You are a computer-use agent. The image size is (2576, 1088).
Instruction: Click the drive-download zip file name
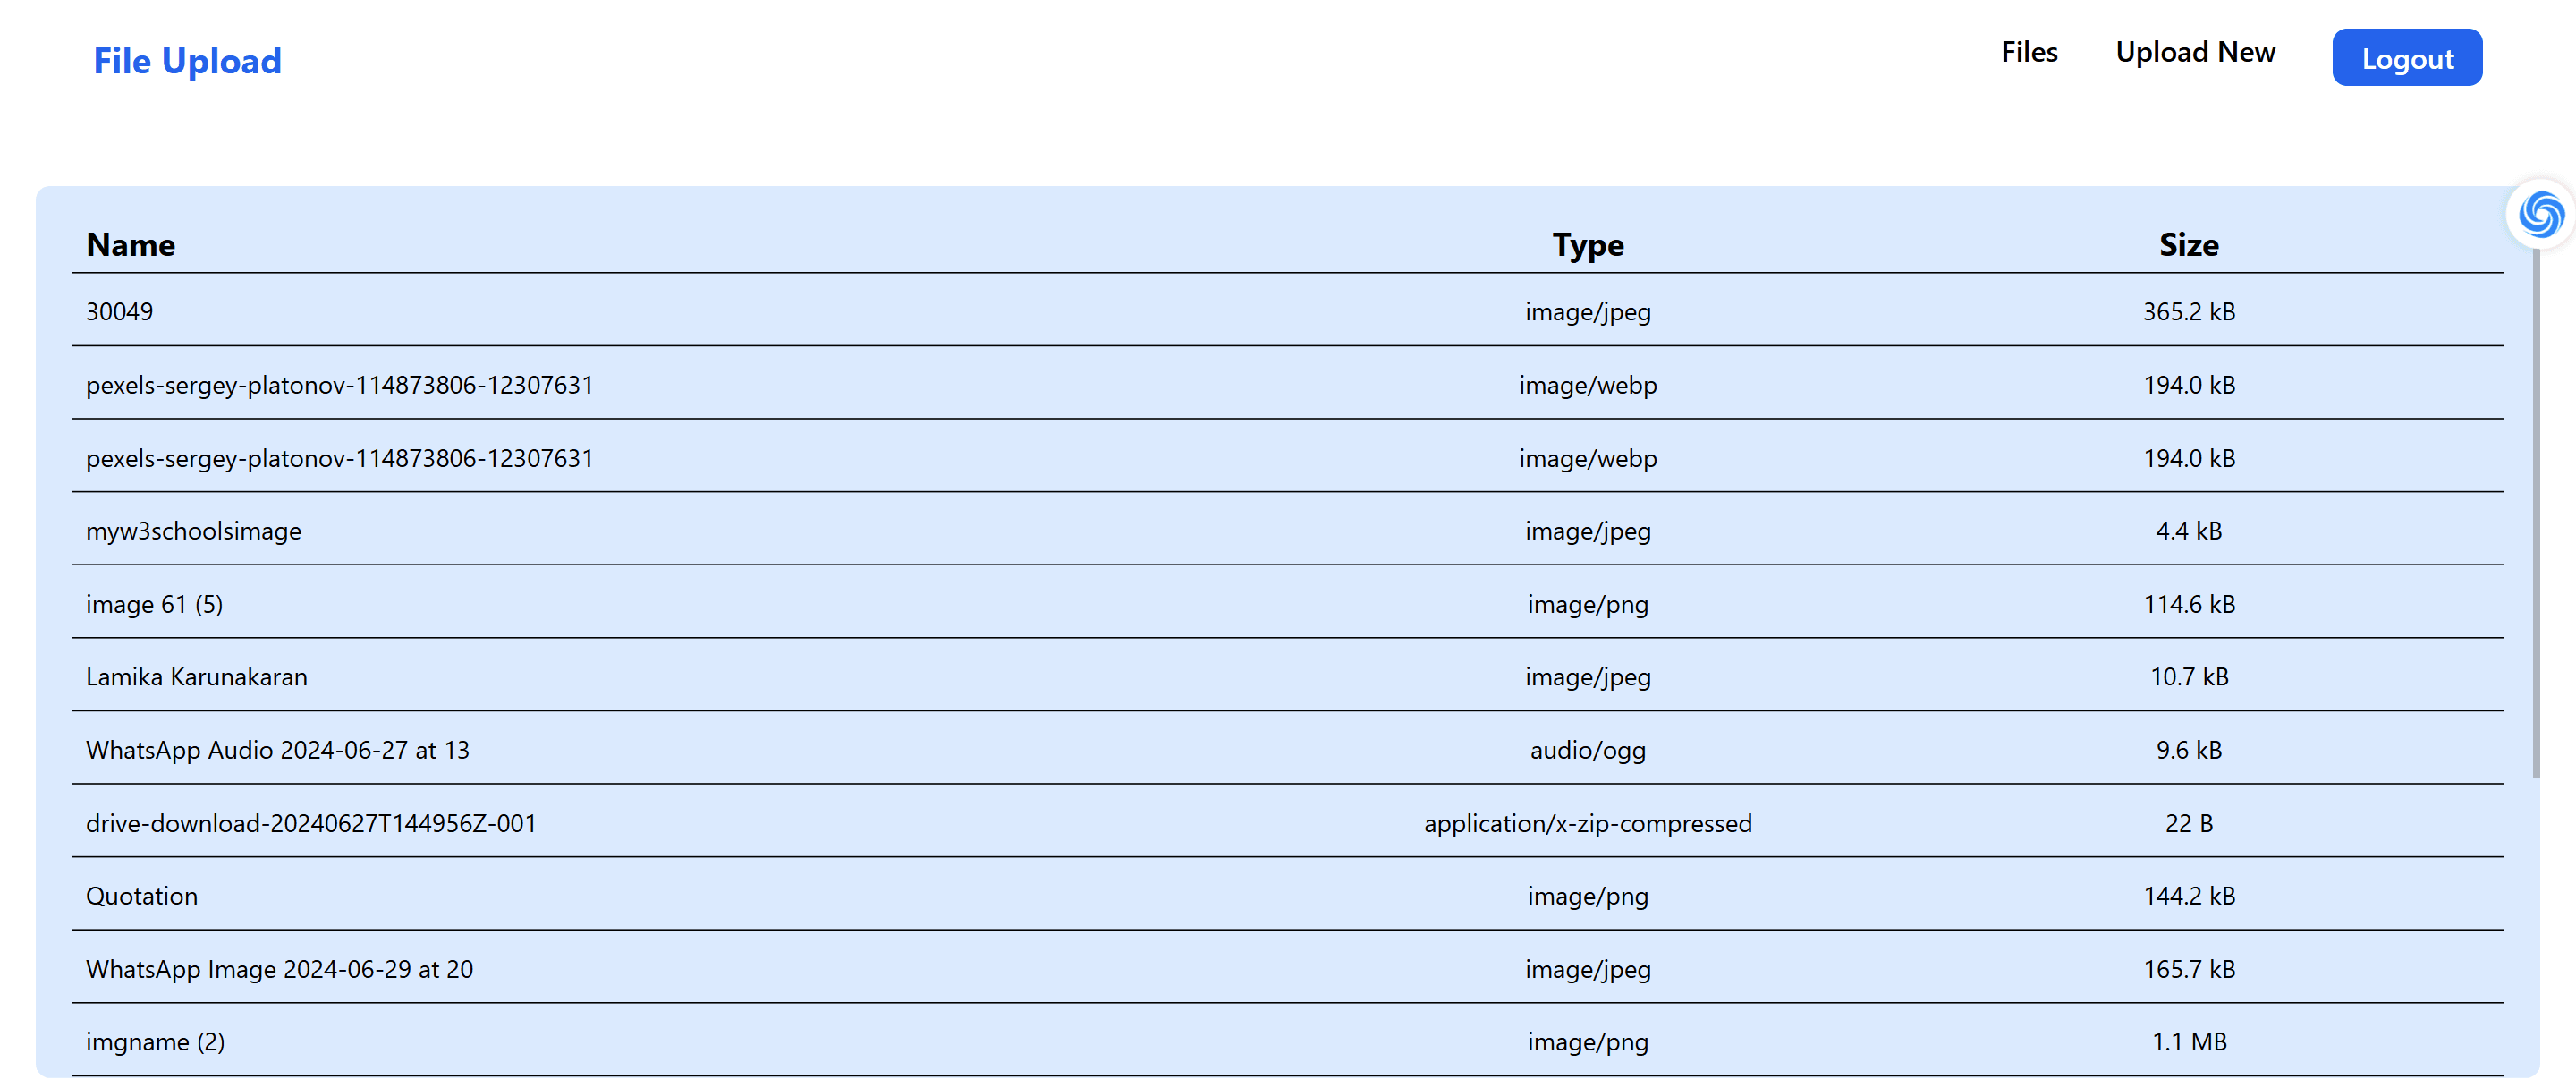311,823
